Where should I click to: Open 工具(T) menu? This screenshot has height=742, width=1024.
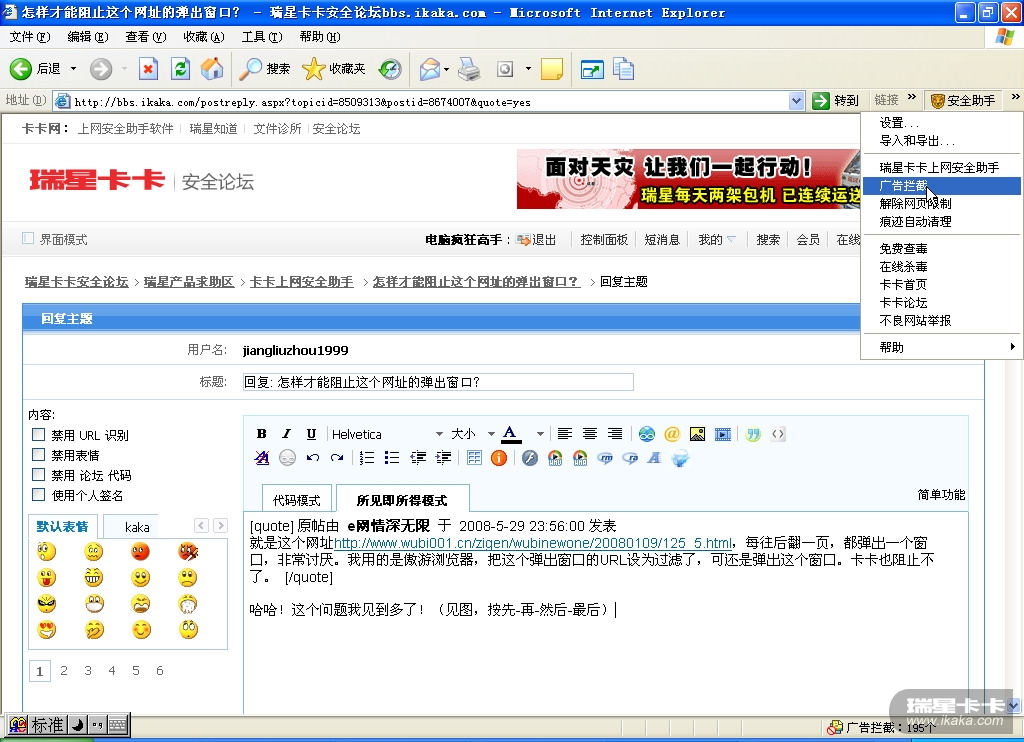262,37
